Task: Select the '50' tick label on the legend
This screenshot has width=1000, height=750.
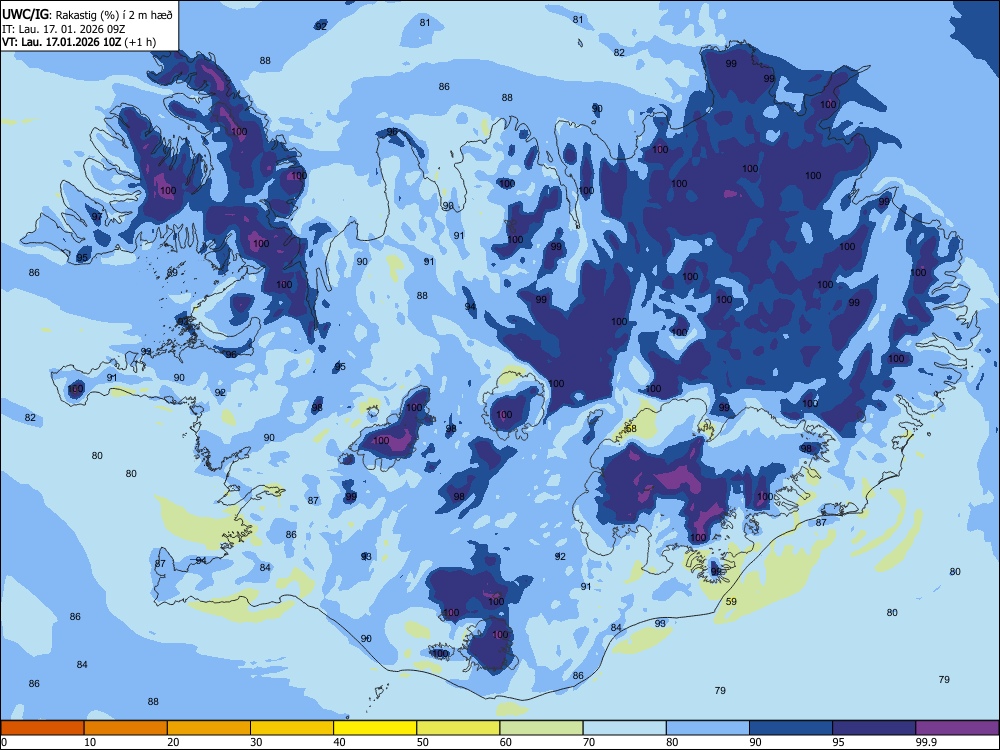Action: [423, 742]
